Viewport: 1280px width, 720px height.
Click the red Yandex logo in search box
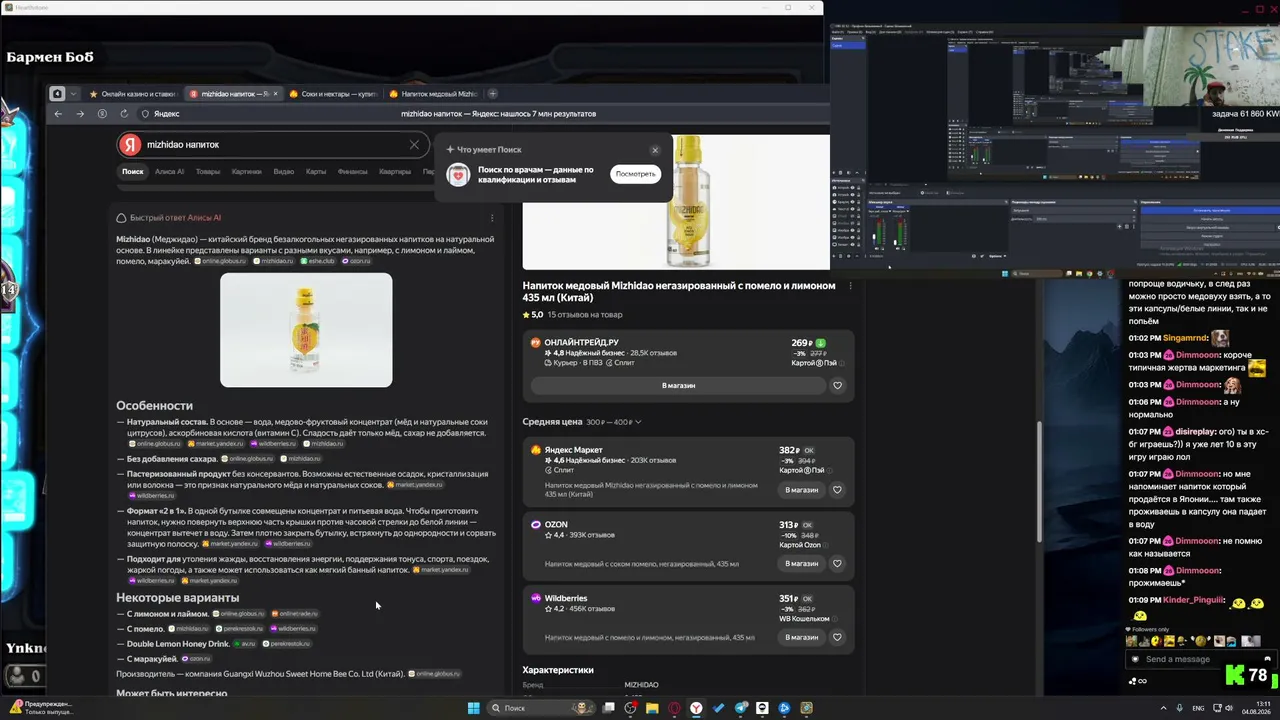(130, 145)
